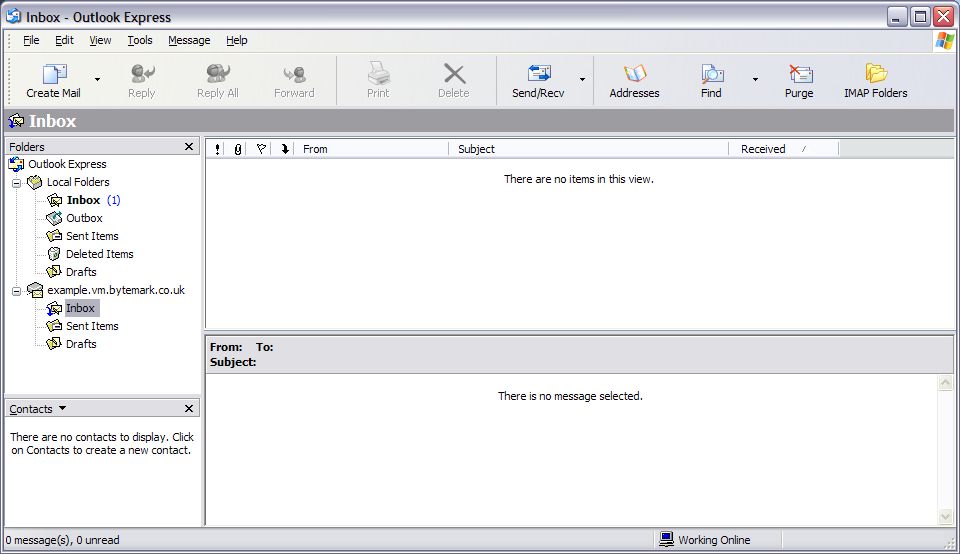Sort messages by the Subject column

(x=589, y=149)
